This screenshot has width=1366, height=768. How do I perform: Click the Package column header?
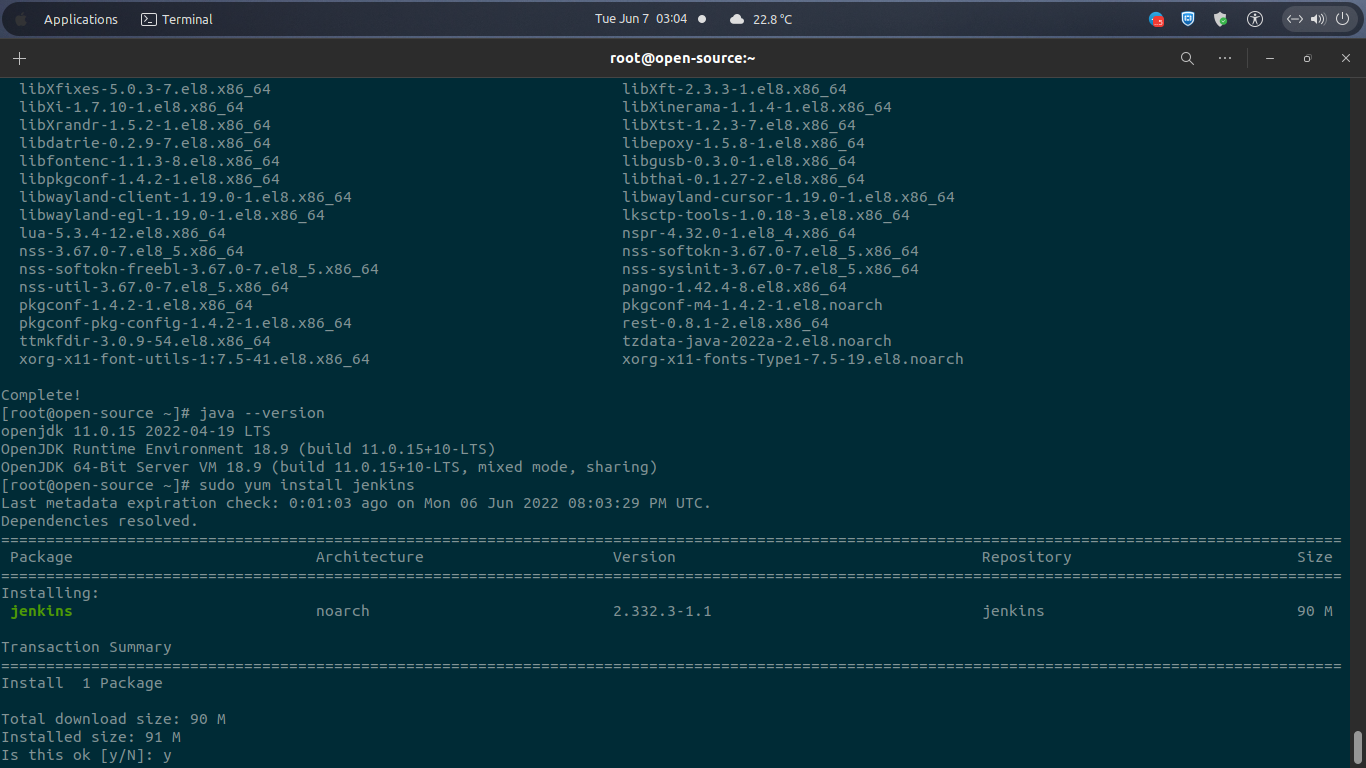coord(41,557)
